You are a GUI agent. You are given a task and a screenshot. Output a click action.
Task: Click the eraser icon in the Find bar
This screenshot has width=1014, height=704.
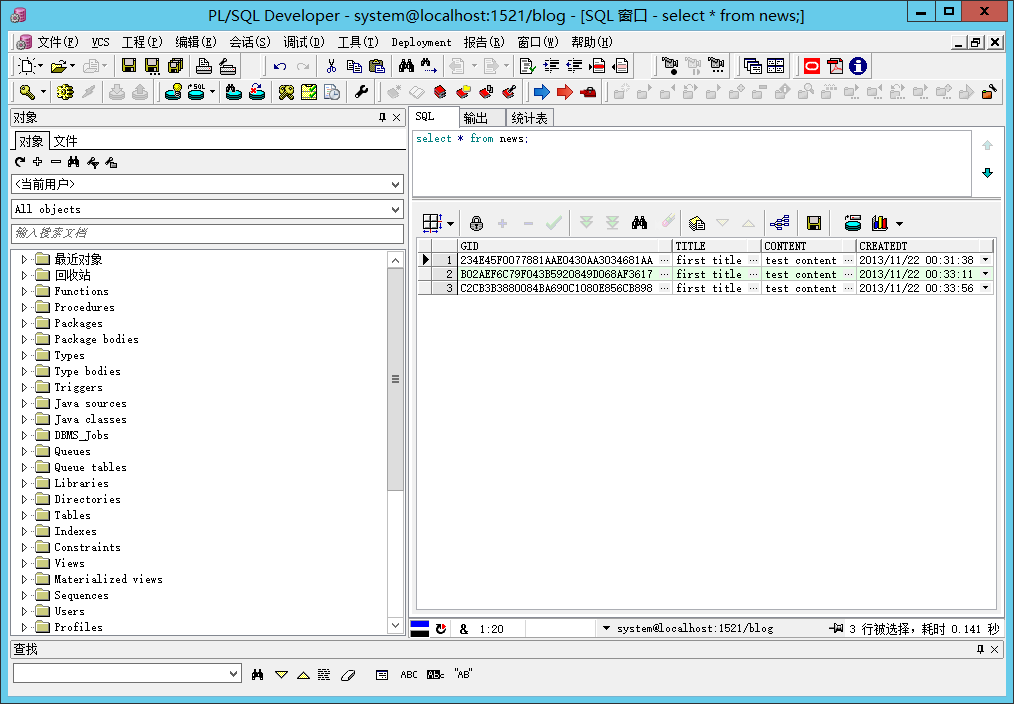[348, 674]
